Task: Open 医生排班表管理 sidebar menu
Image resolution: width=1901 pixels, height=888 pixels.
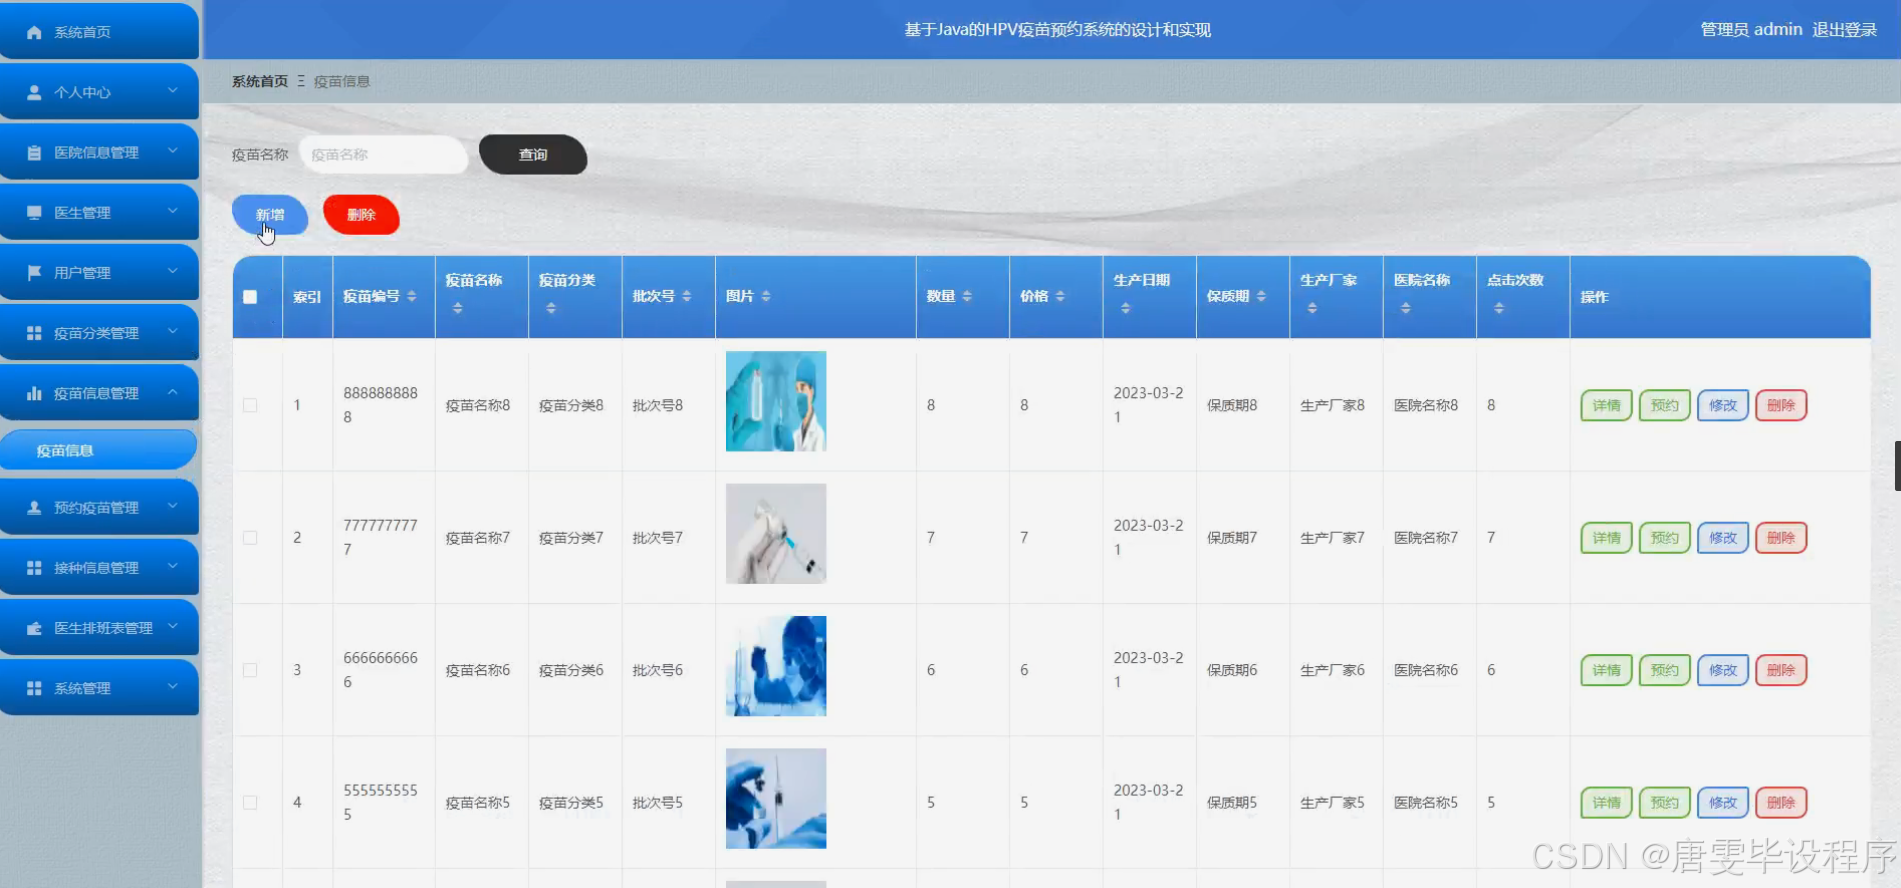Action: click(99, 628)
